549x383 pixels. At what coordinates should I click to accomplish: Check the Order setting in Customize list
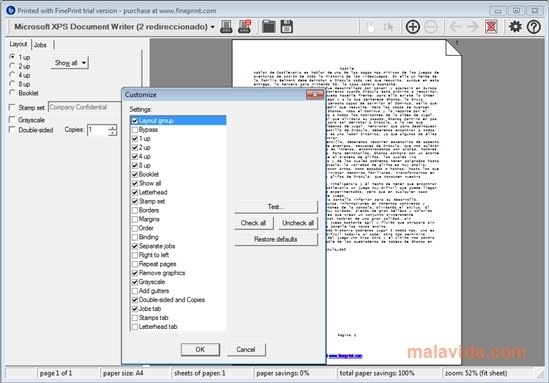(x=135, y=228)
